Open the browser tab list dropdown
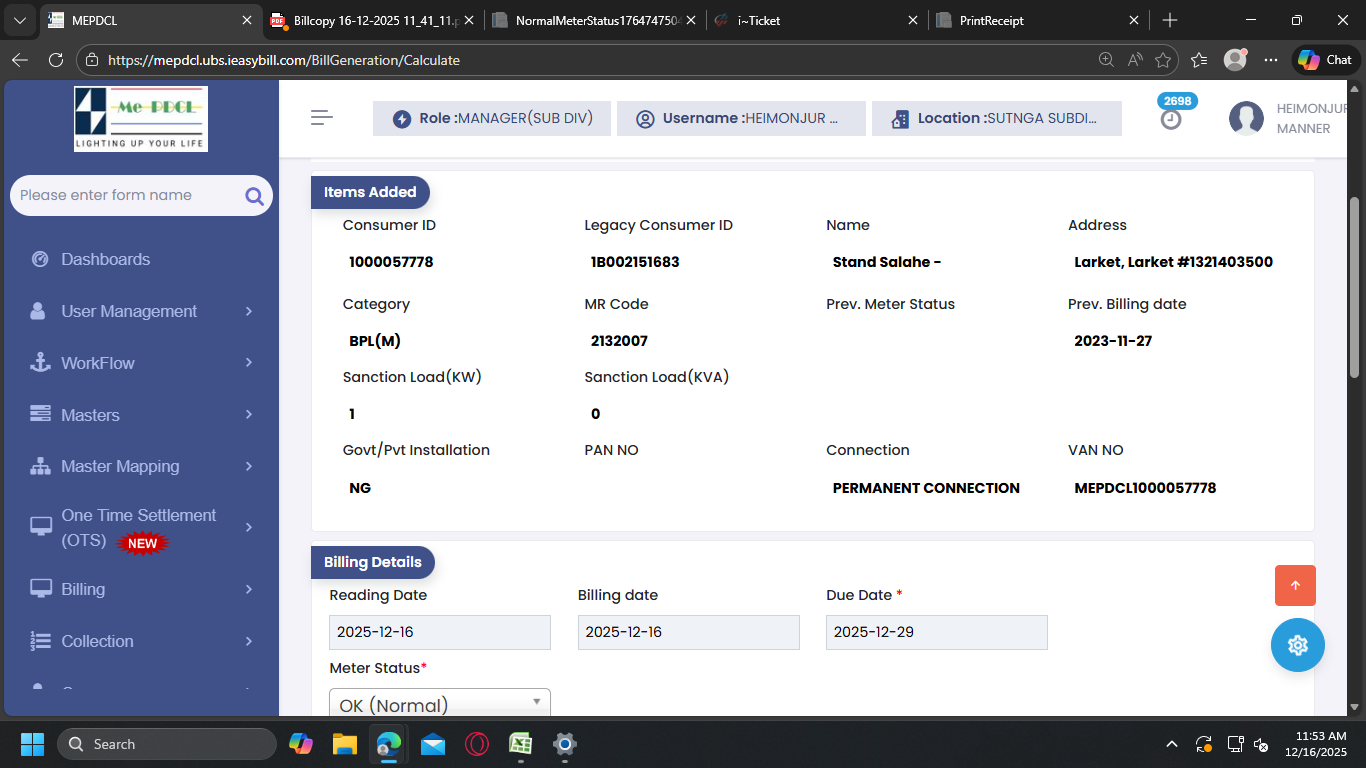 tap(21, 20)
